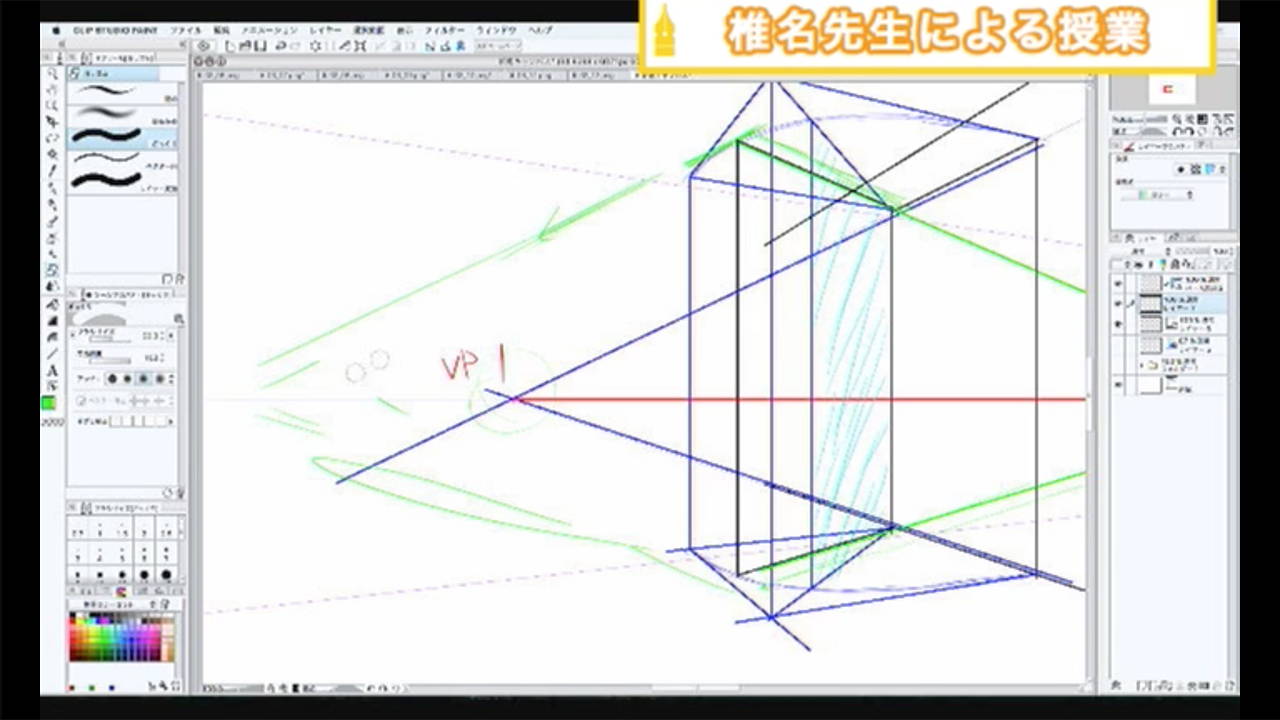Open the ファイル menu

click(185, 30)
